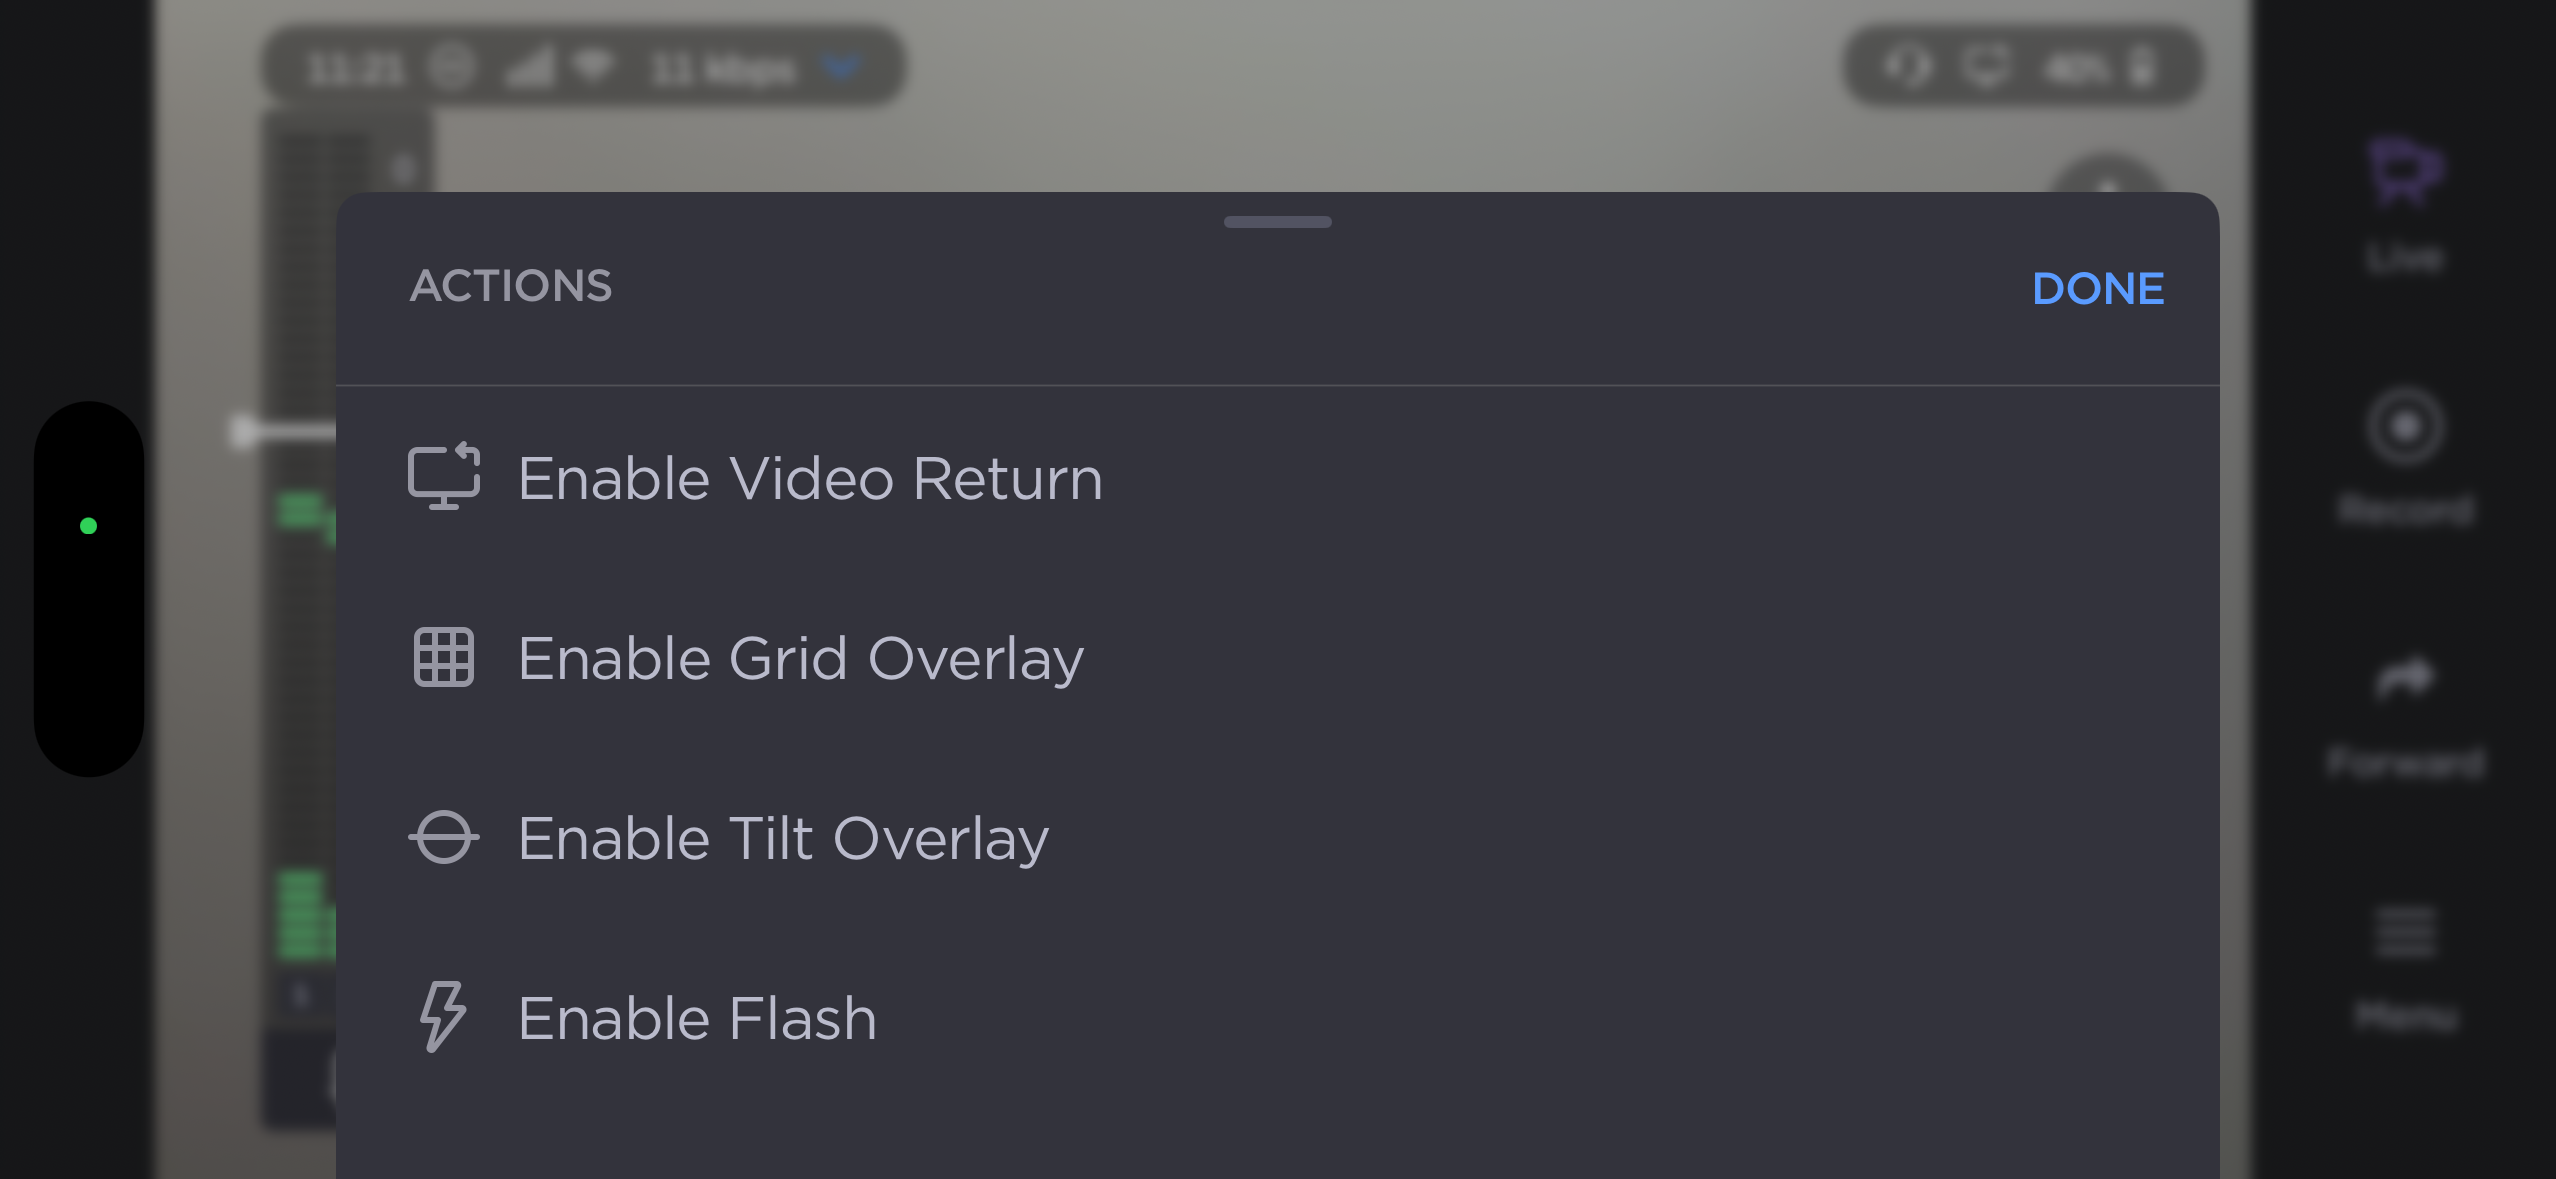Toggle the Enable Tilt Overlay label
The height and width of the screenshot is (1179, 2556).
(783, 838)
